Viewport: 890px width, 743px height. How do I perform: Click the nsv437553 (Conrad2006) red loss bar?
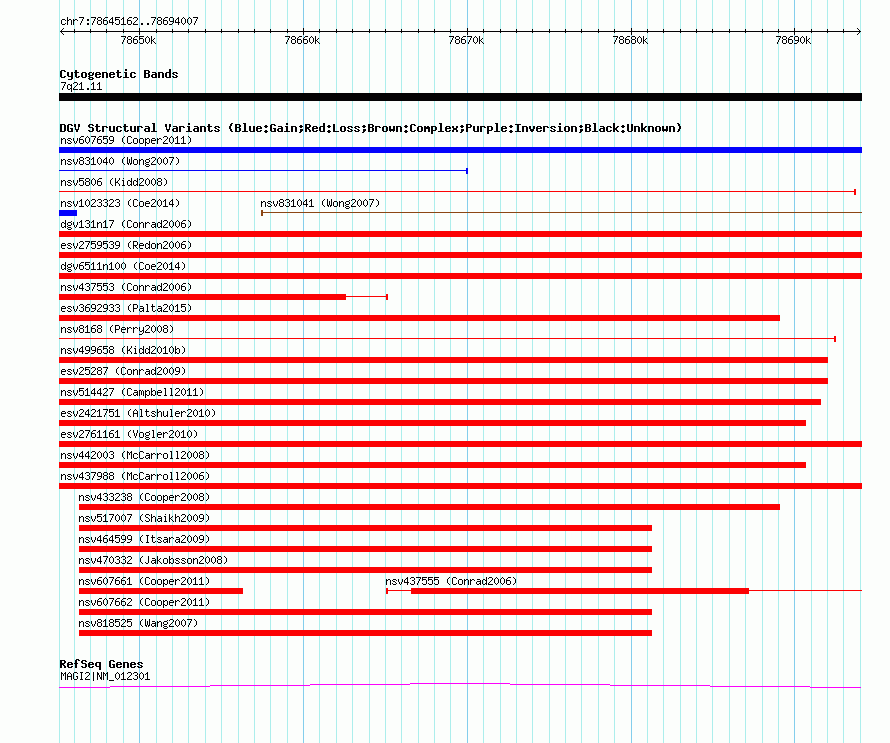224,297
